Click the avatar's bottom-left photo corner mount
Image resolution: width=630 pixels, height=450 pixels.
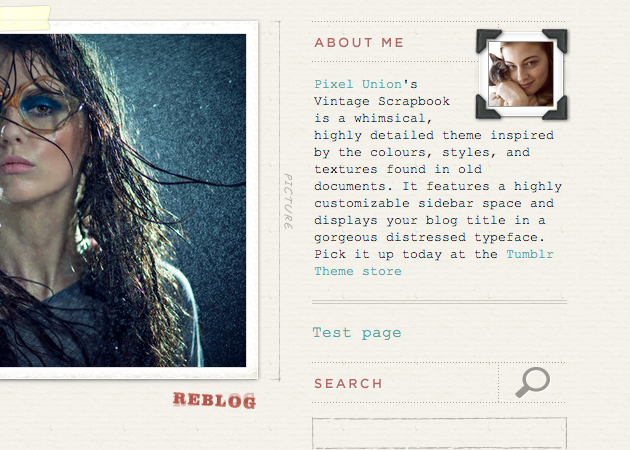pos(487,108)
